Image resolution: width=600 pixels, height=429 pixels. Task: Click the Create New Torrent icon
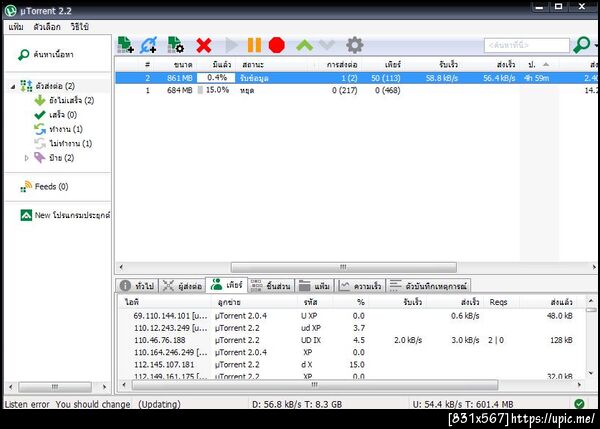(176, 45)
